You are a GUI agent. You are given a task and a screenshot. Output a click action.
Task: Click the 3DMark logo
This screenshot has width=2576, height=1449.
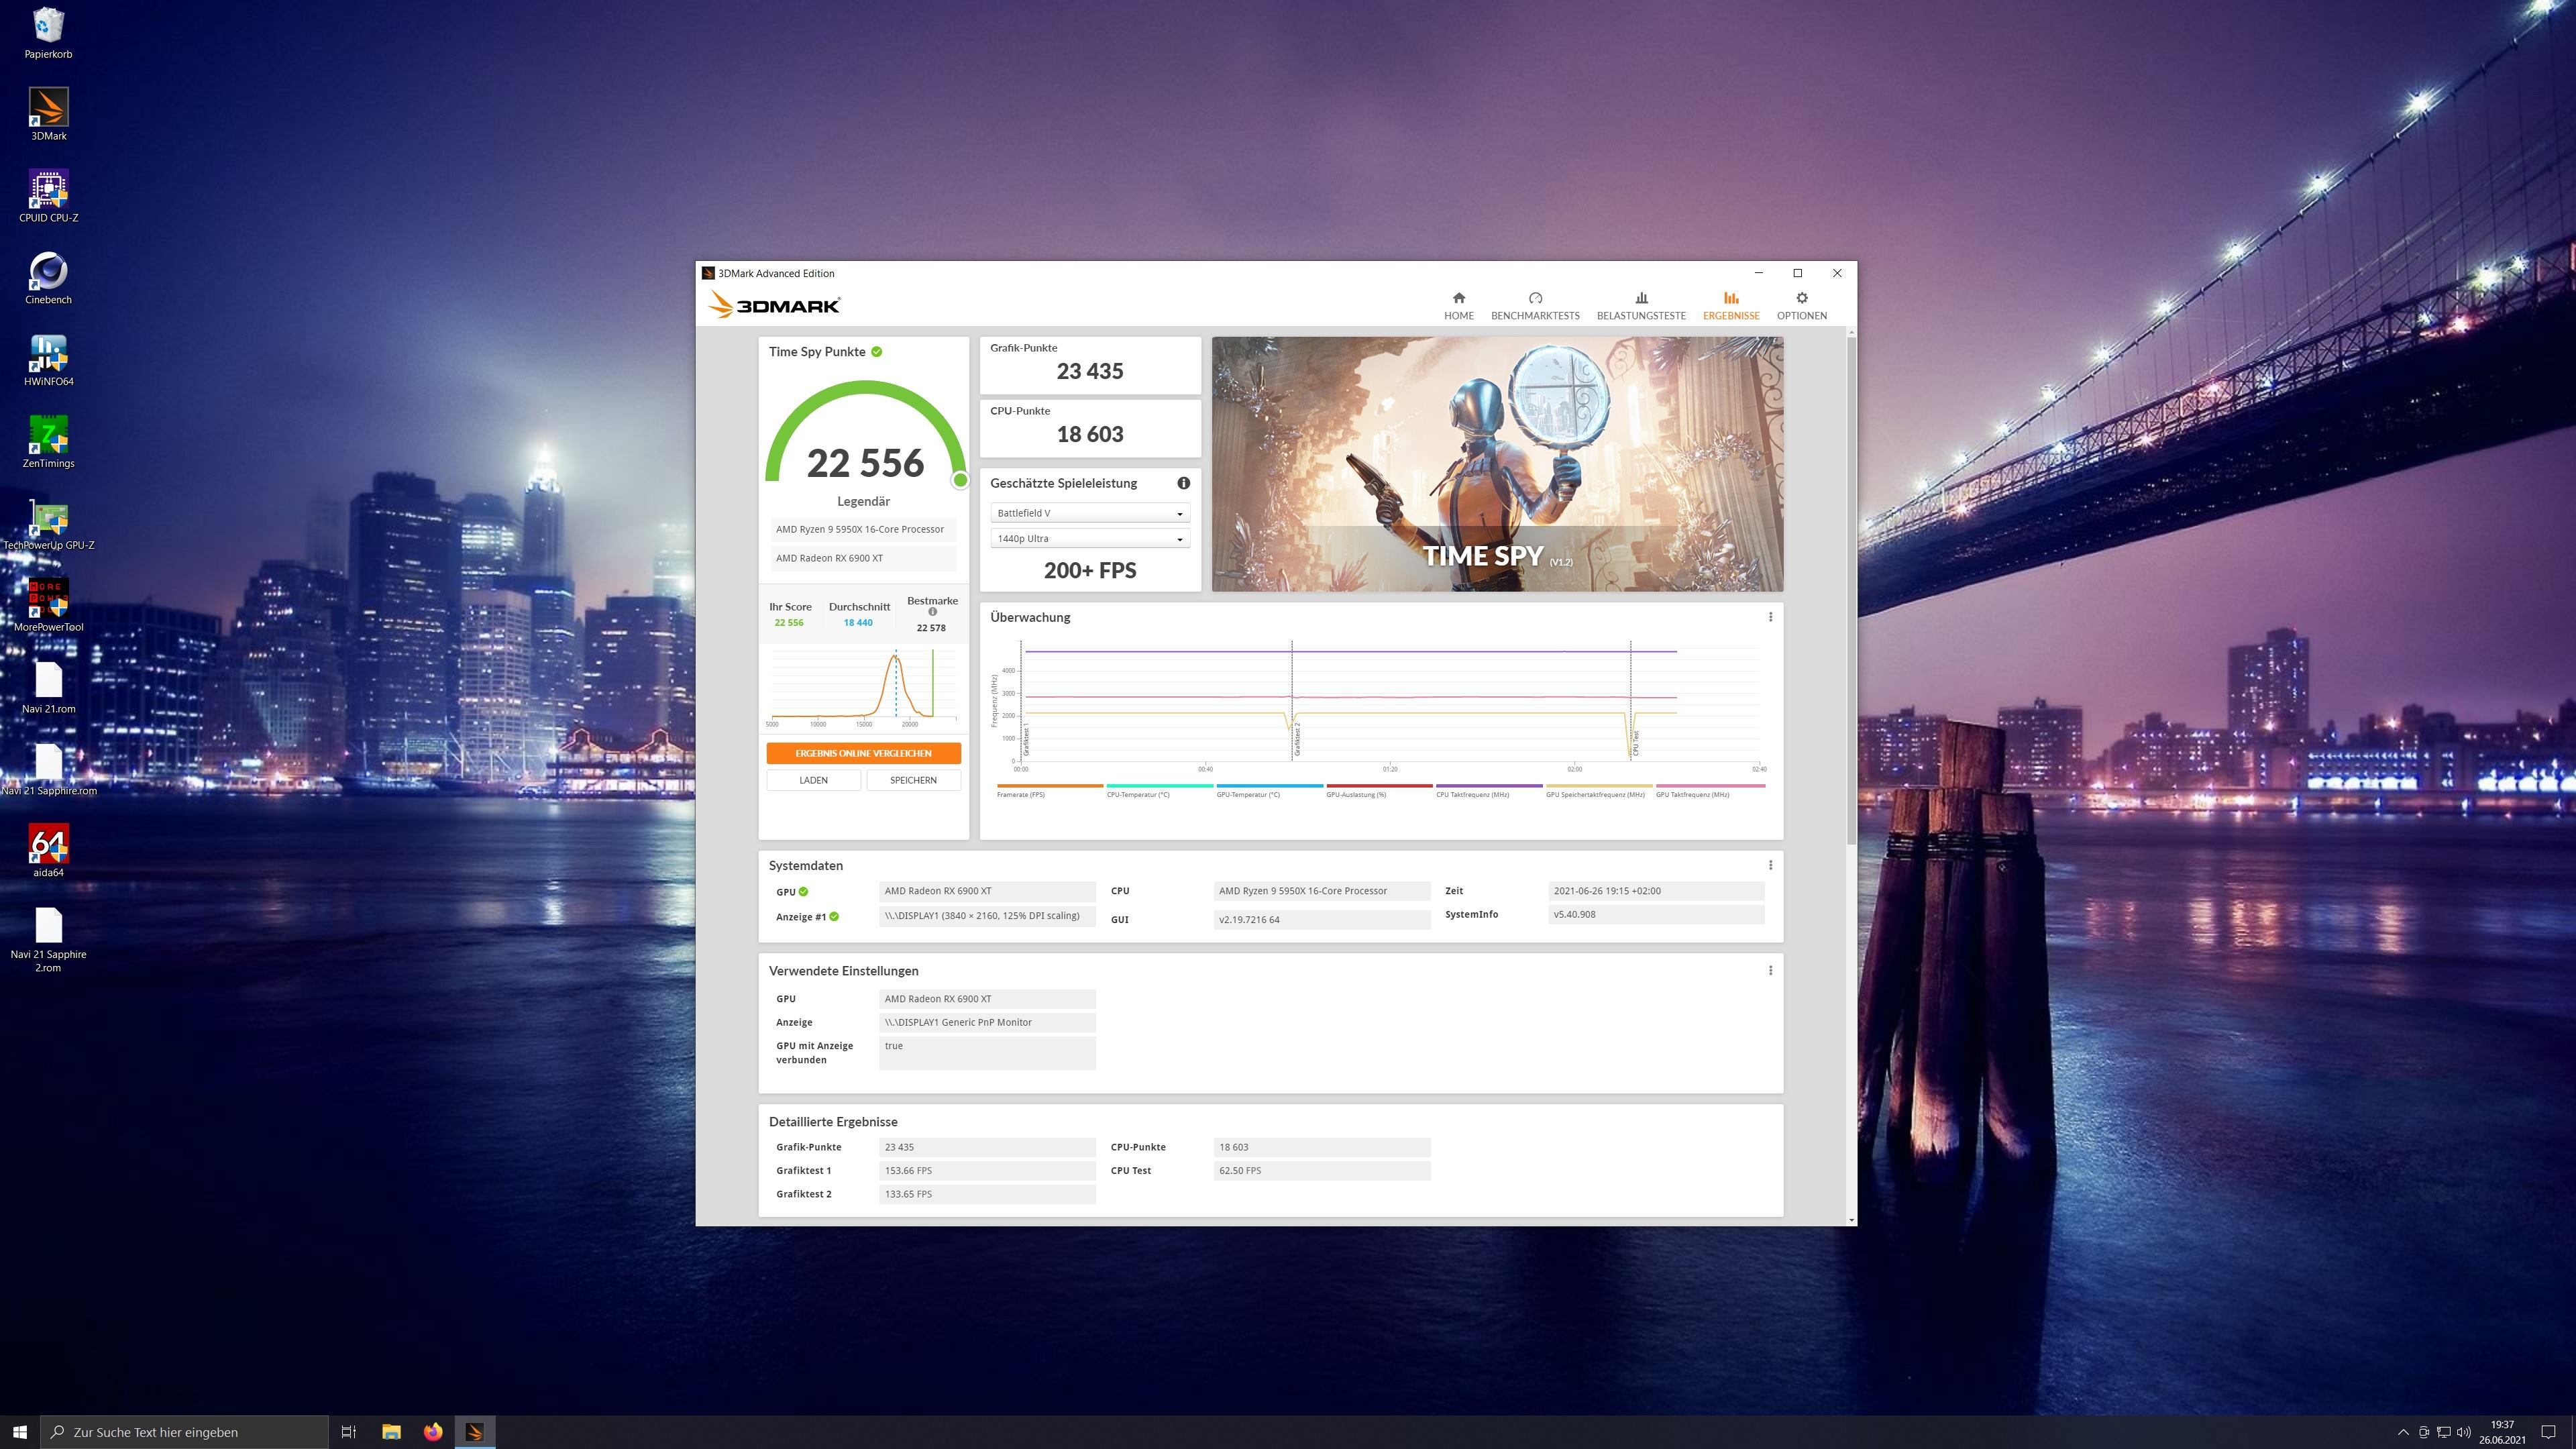point(774,304)
